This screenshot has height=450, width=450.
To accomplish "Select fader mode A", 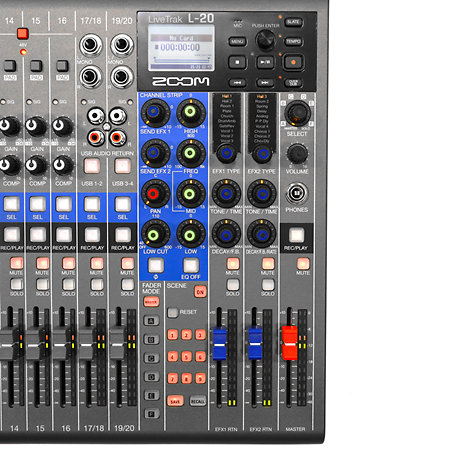I will (x=151, y=321).
